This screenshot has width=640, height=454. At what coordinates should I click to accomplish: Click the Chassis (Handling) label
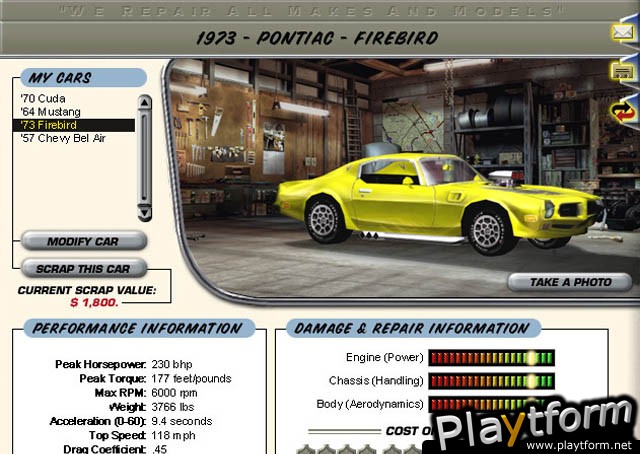[376, 381]
